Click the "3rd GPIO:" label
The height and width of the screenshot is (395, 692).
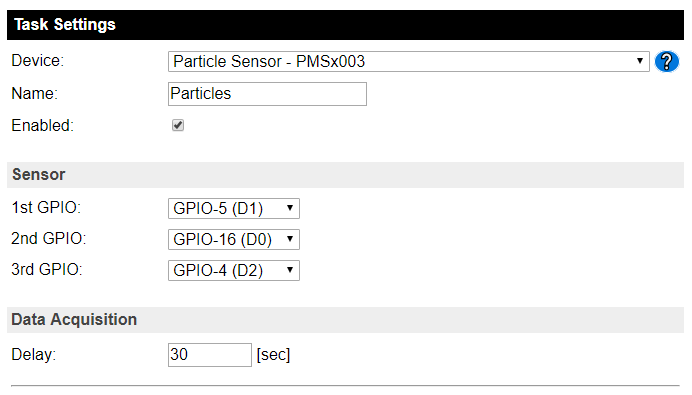tap(47, 269)
